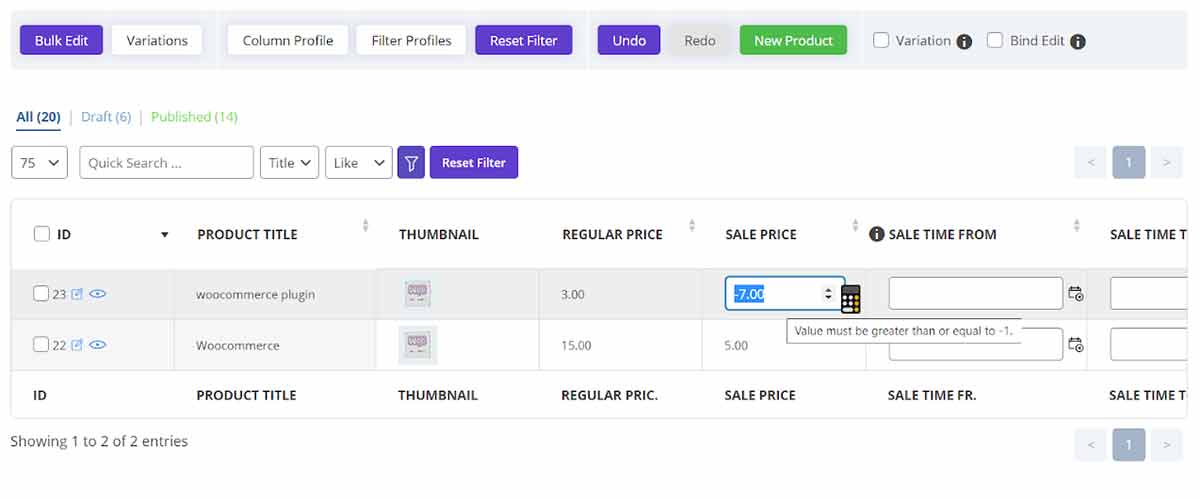View product 23 with the eye icon
Image resolution: width=1200 pixels, height=499 pixels.
click(x=98, y=294)
